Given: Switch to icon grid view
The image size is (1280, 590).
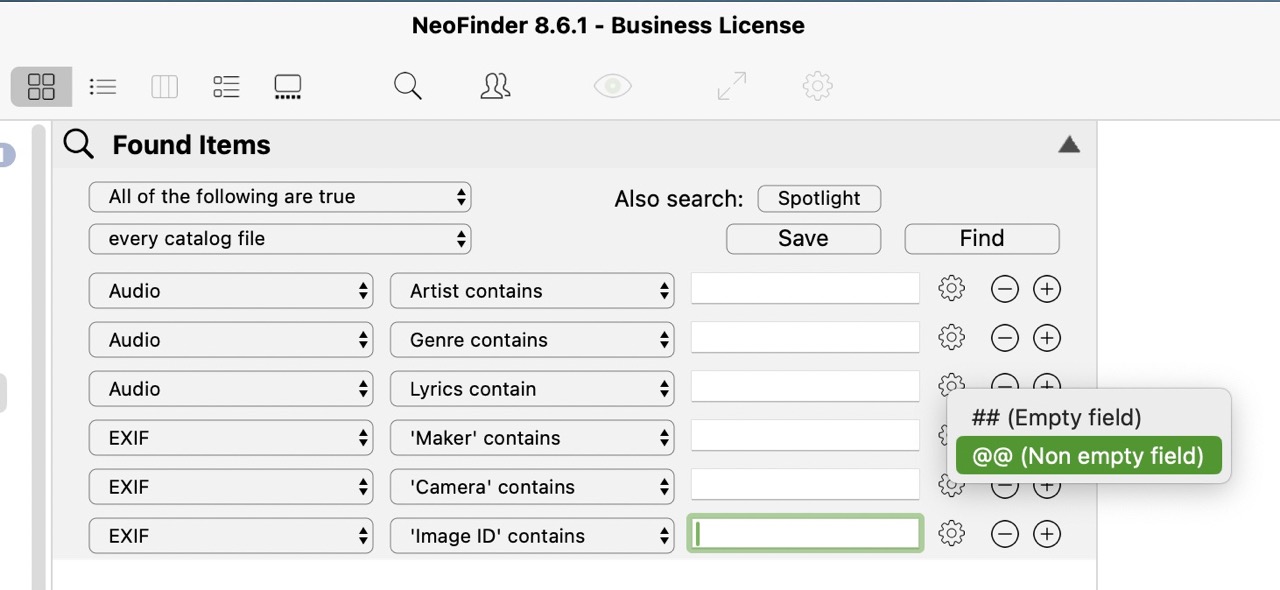Looking at the screenshot, I should [x=41, y=87].
